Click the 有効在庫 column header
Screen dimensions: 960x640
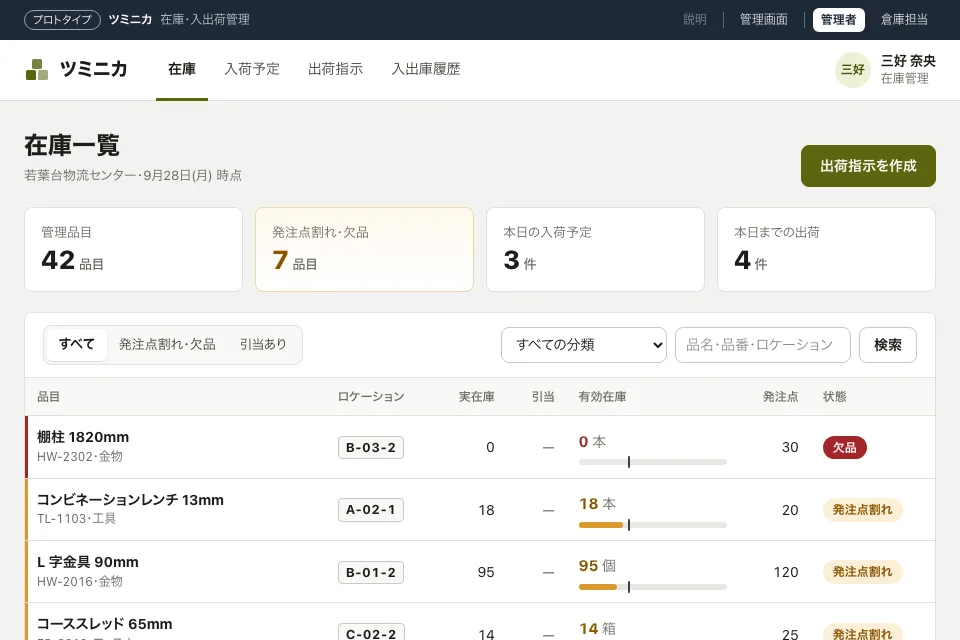coord(602,397)
